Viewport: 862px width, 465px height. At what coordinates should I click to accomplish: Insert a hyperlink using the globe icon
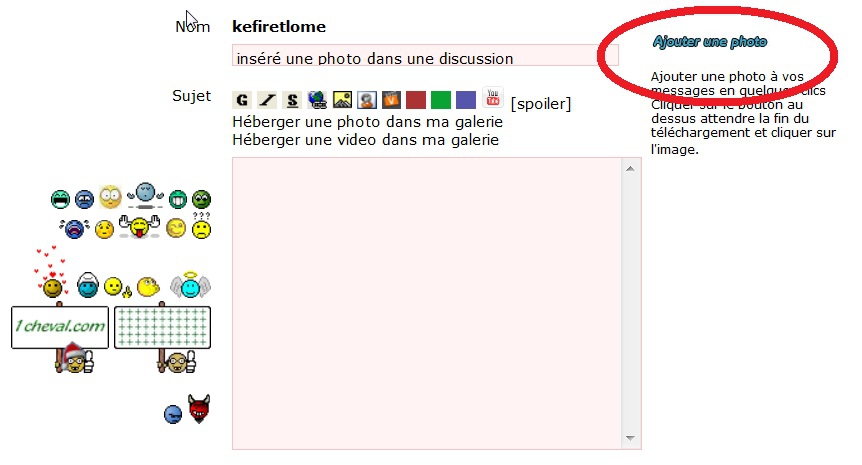tap(317, 99)
